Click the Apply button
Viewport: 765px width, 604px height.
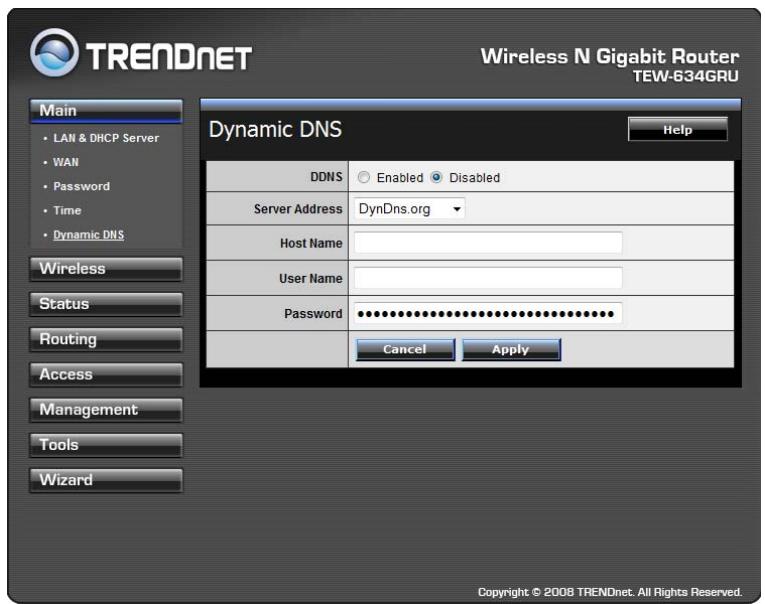511,349
